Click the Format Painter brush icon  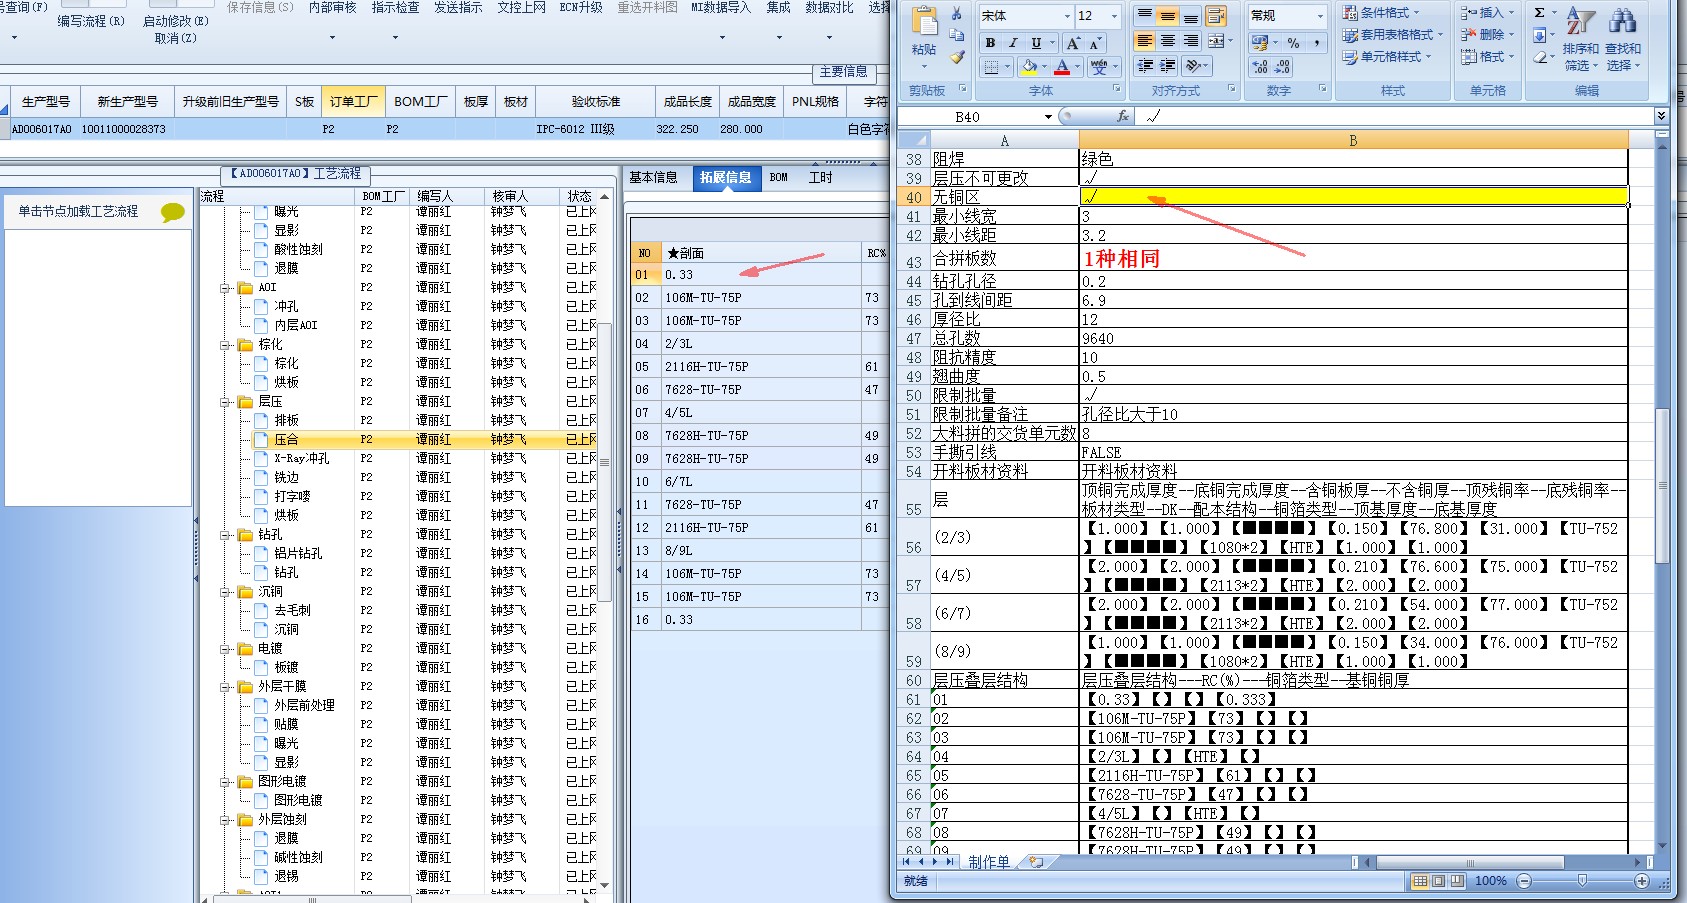click(956, 57)
